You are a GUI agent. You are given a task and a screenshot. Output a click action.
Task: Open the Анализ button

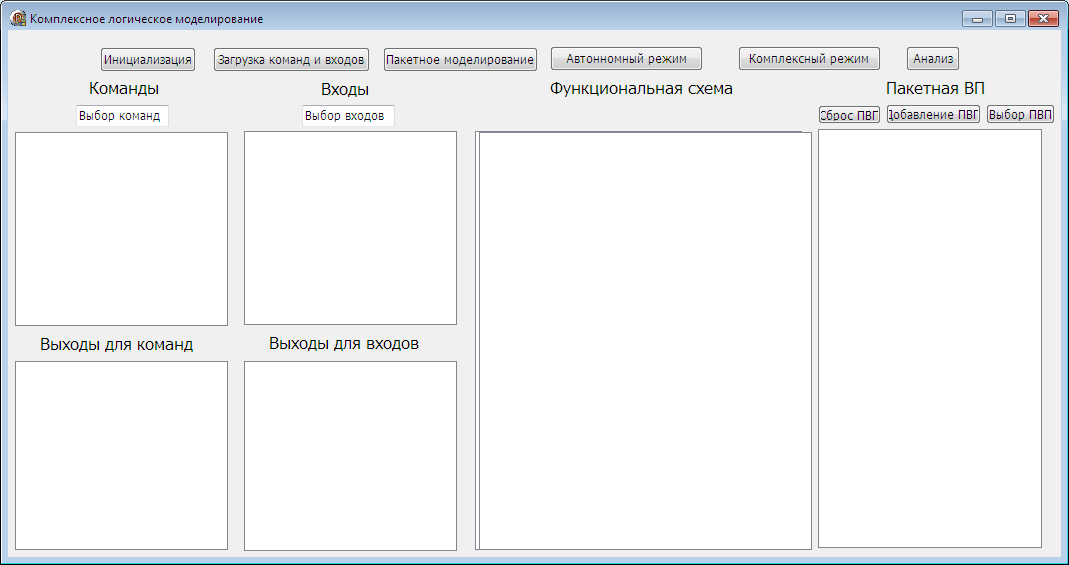(x=933, y=59)
